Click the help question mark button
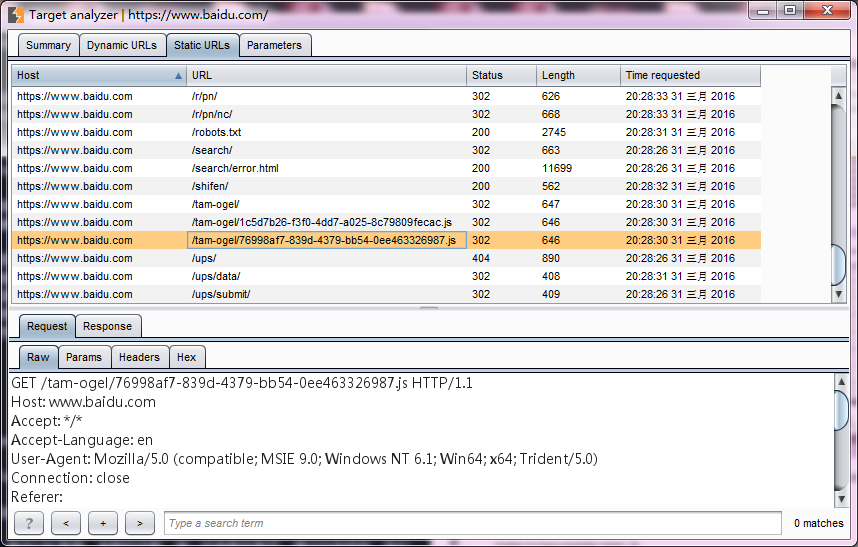The image size is (858, 547). point(29,523)
